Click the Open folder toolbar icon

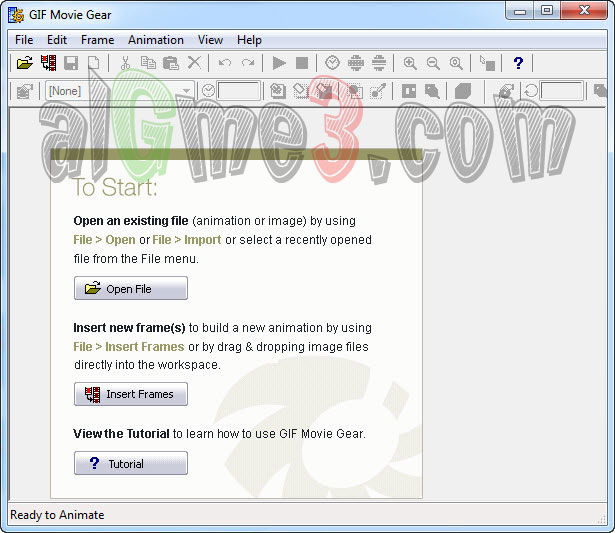tap(25, 63)
